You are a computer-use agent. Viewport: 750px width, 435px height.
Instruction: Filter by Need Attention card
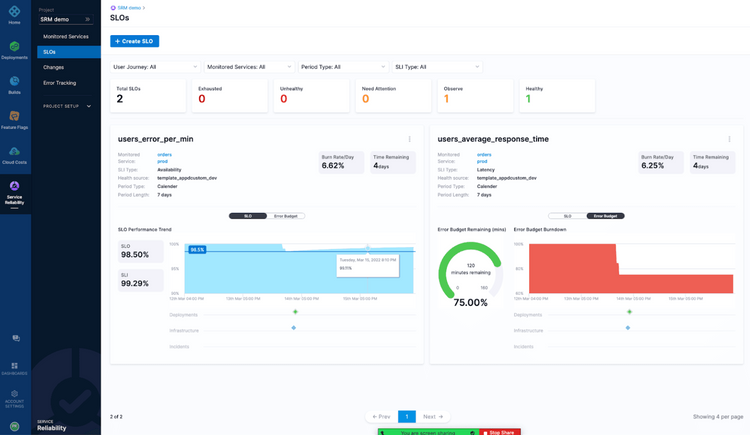[x=393, y=96]
